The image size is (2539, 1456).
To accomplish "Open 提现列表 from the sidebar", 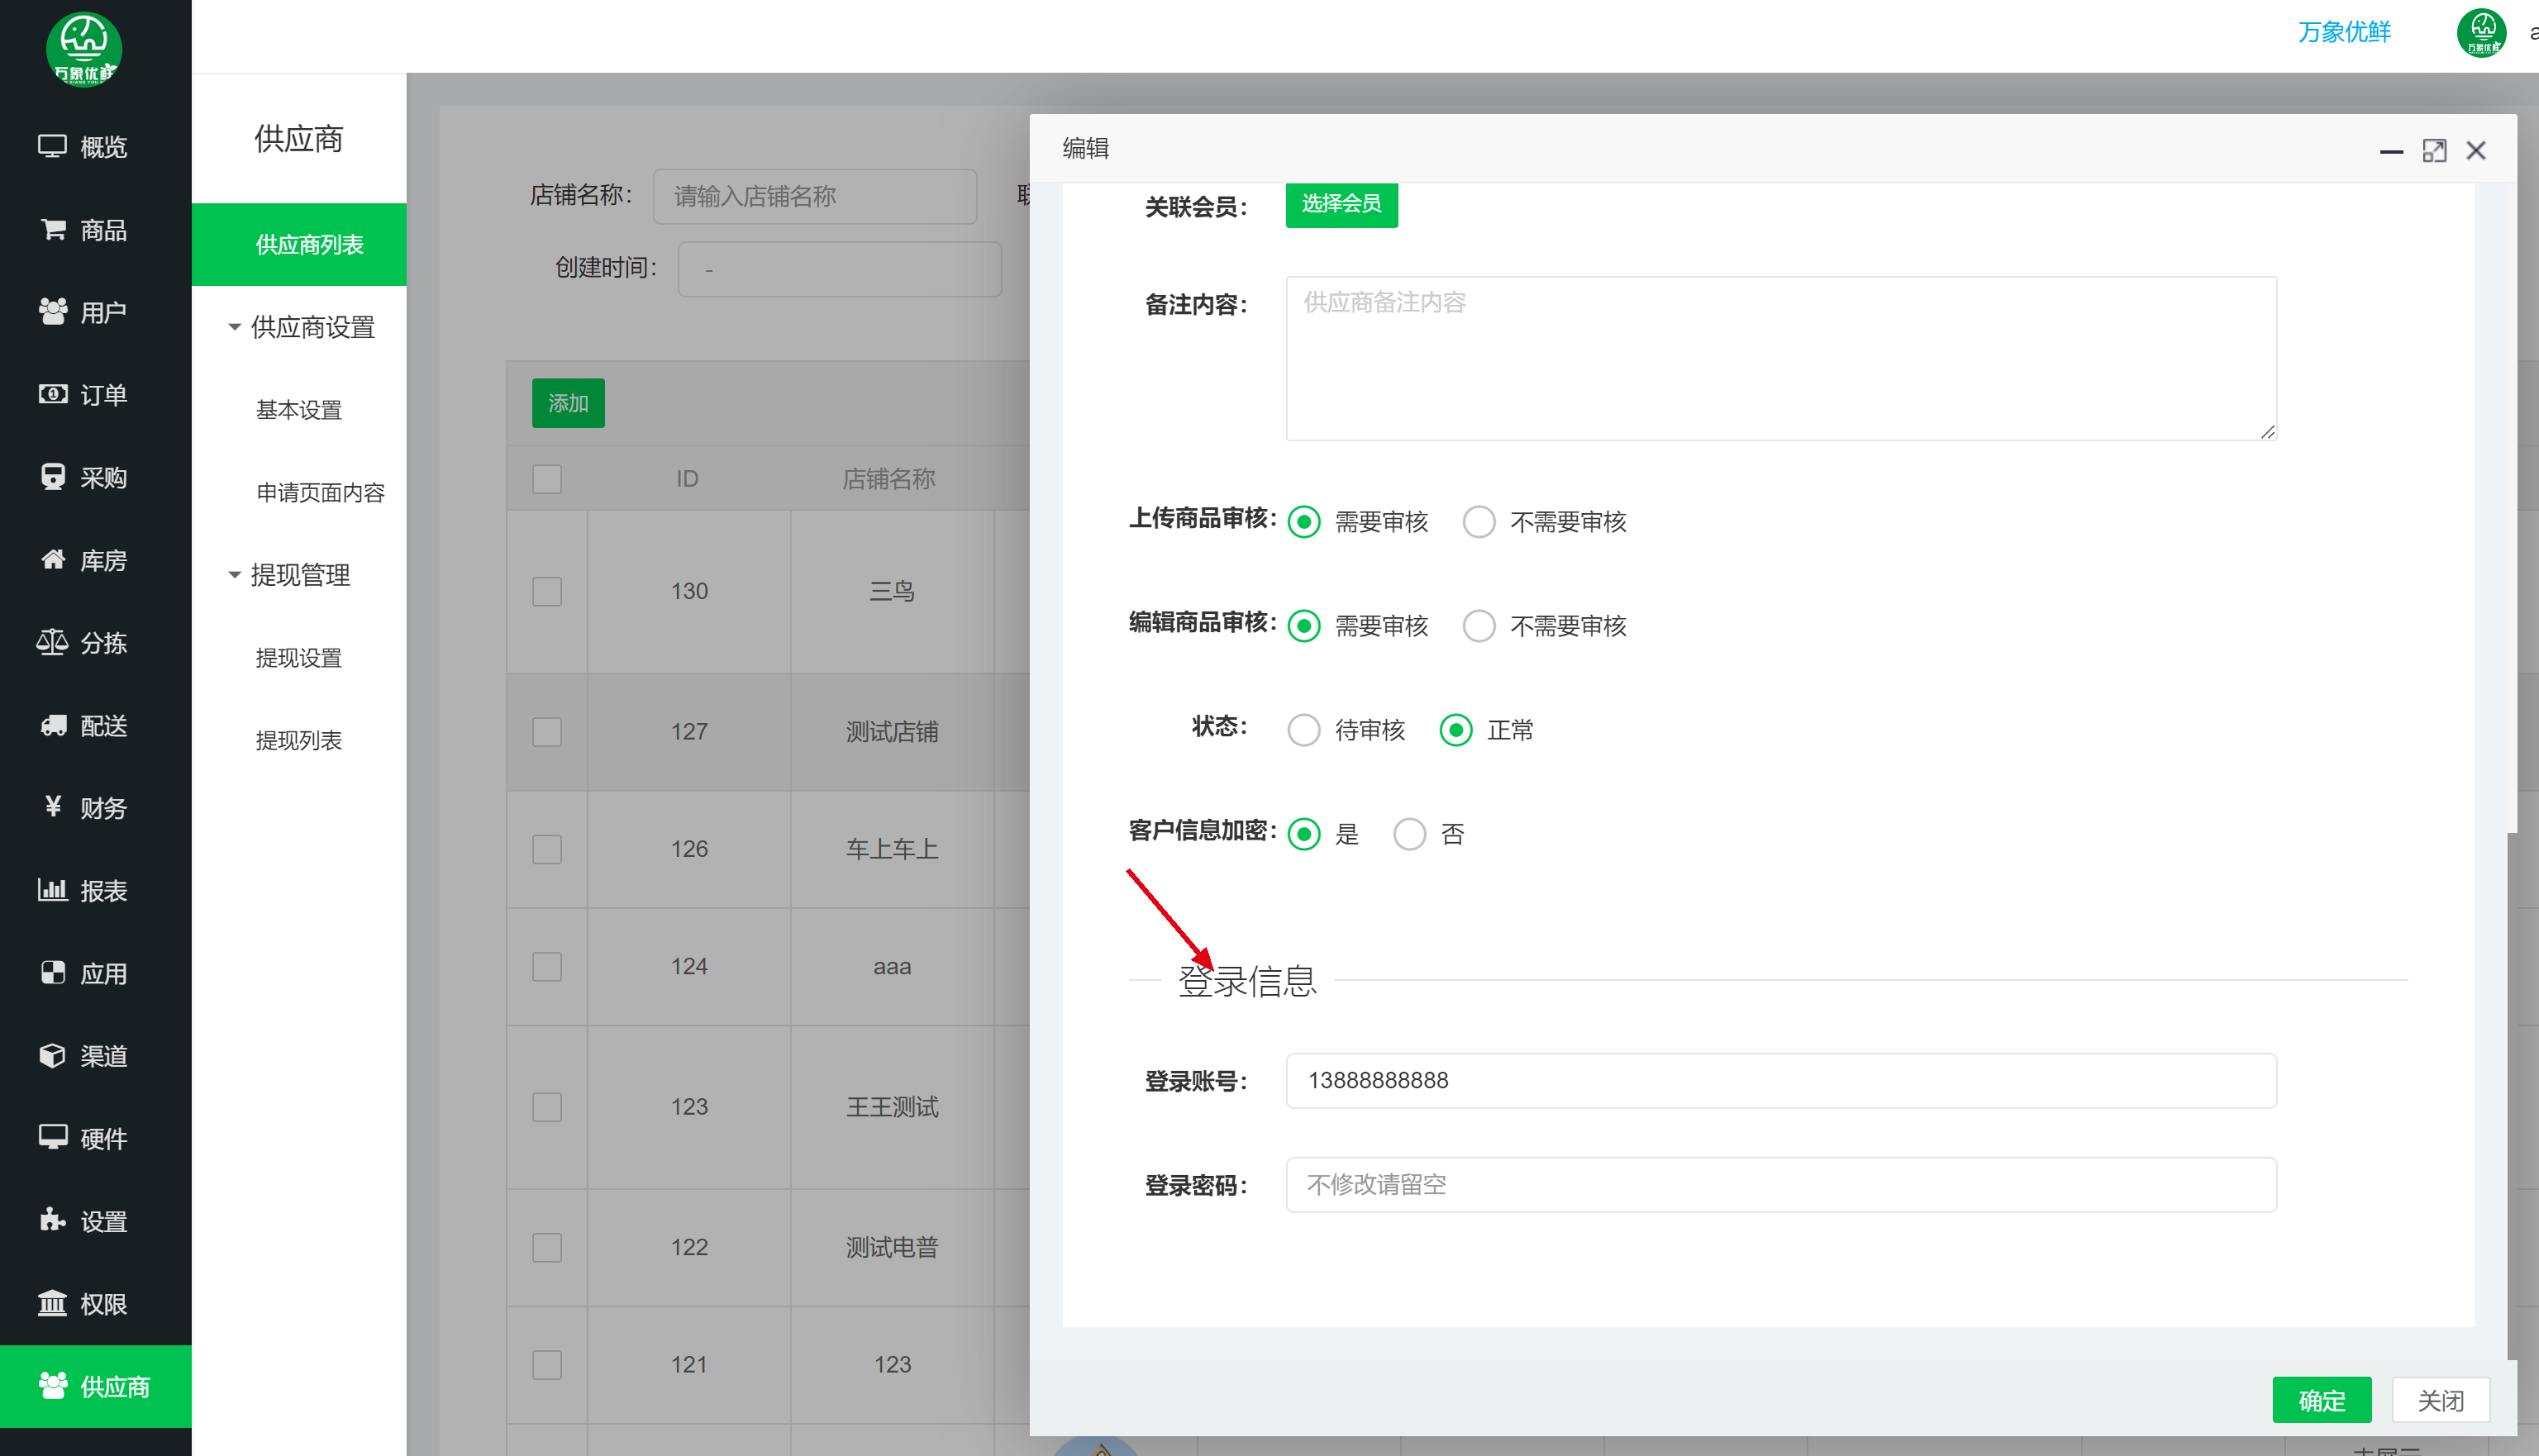I will (x=299, y=740).
